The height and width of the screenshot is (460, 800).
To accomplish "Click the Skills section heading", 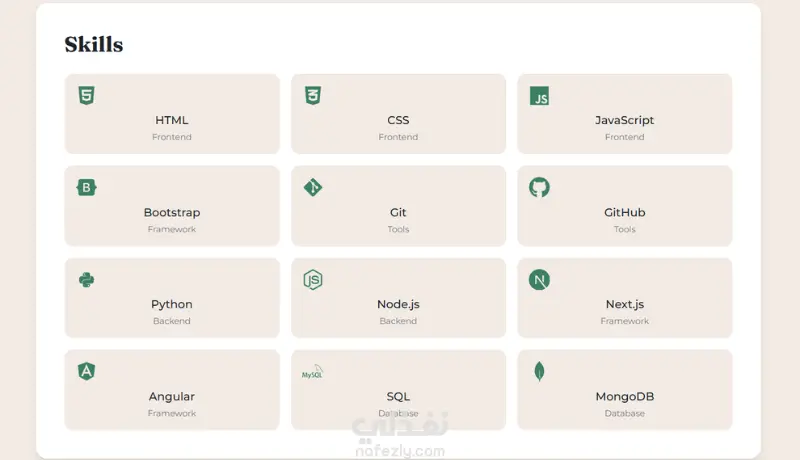I will click(94, 44).
